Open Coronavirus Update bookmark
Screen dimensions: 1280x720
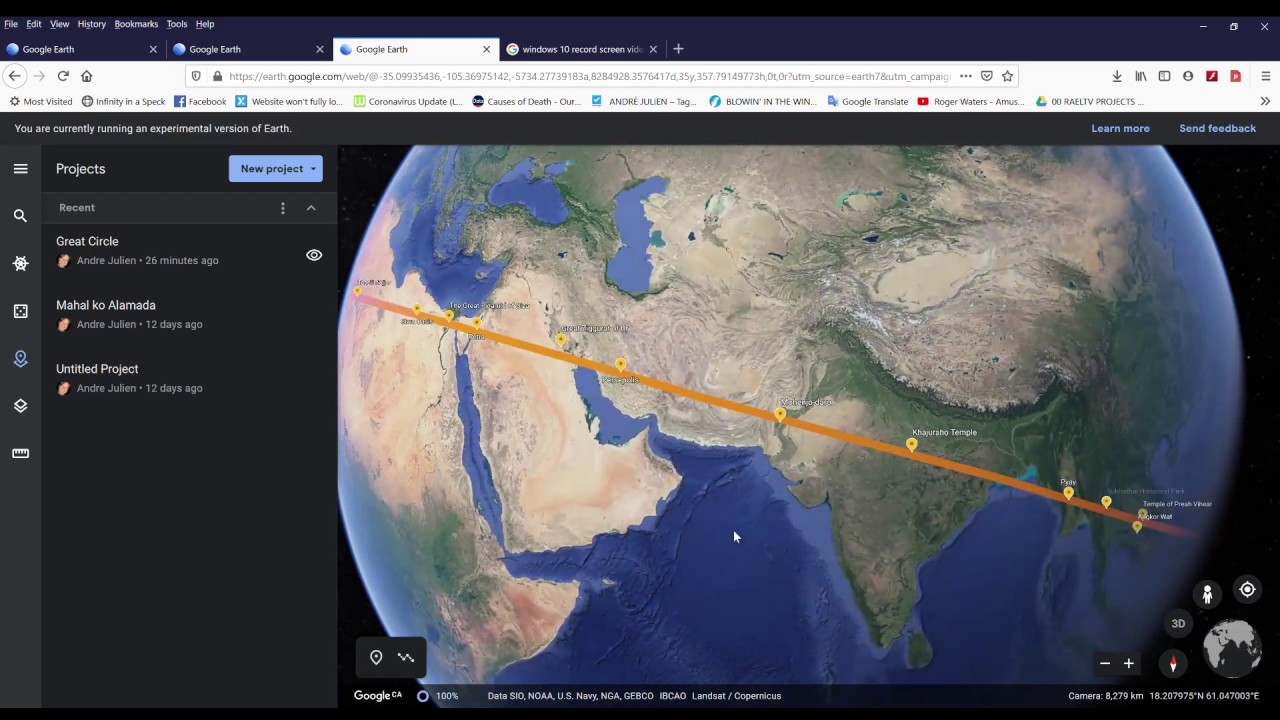point(408,101)
